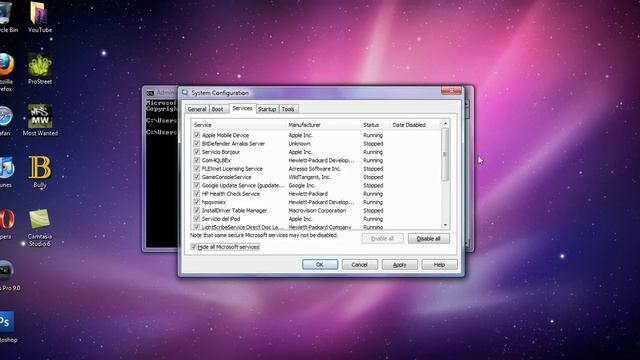
Task: Open the Recycle Bin icon
Action: (x=7, y=16)
